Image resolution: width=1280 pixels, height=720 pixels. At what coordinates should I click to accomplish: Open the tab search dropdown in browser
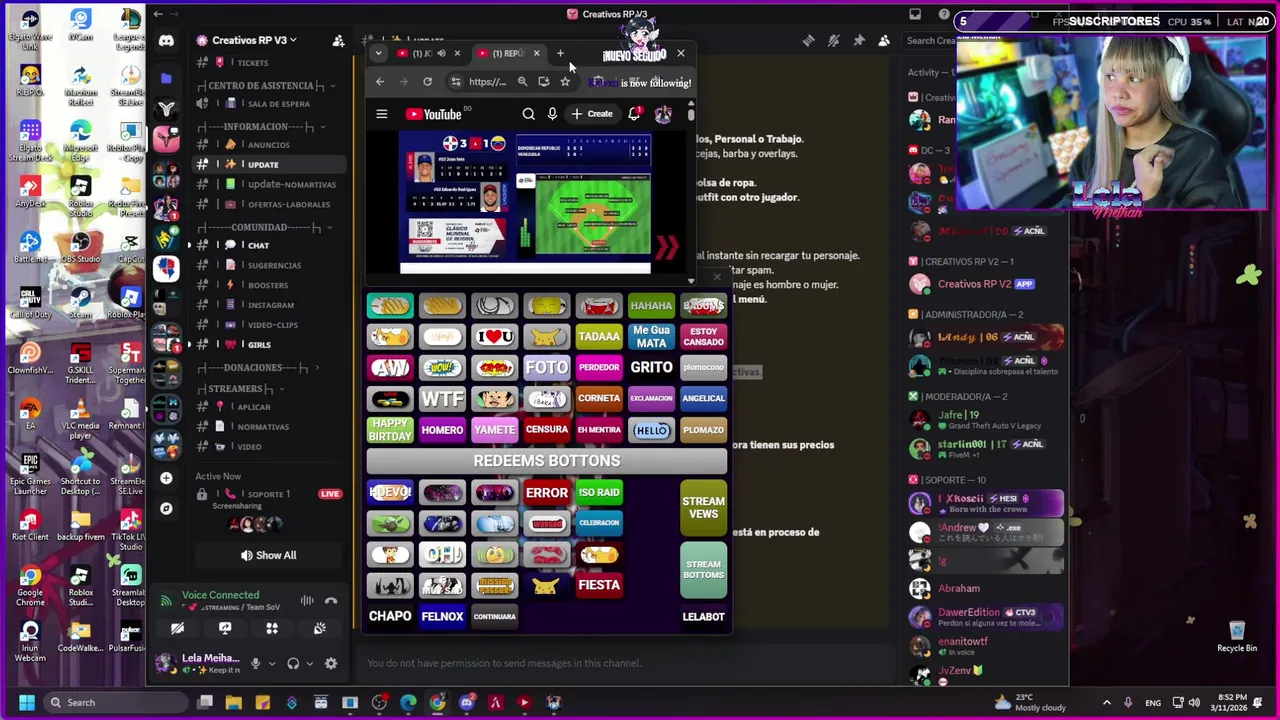378,54
